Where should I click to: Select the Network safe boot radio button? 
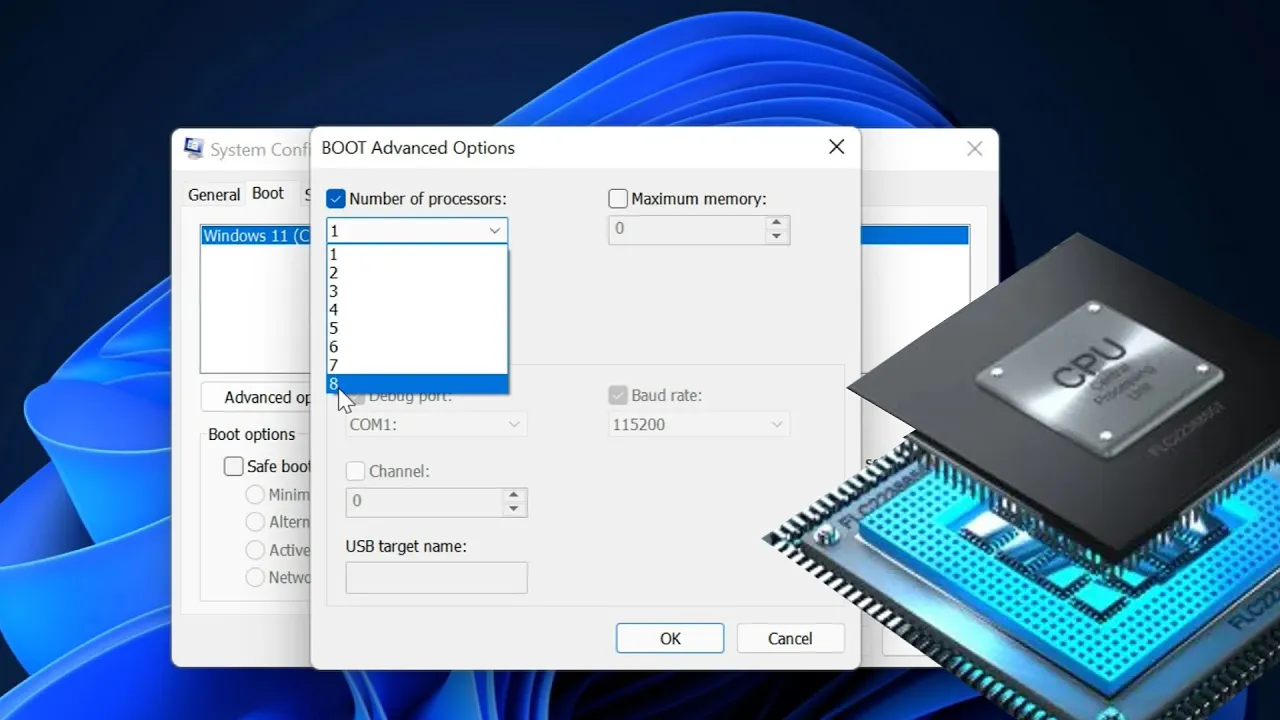click(255, 577)
